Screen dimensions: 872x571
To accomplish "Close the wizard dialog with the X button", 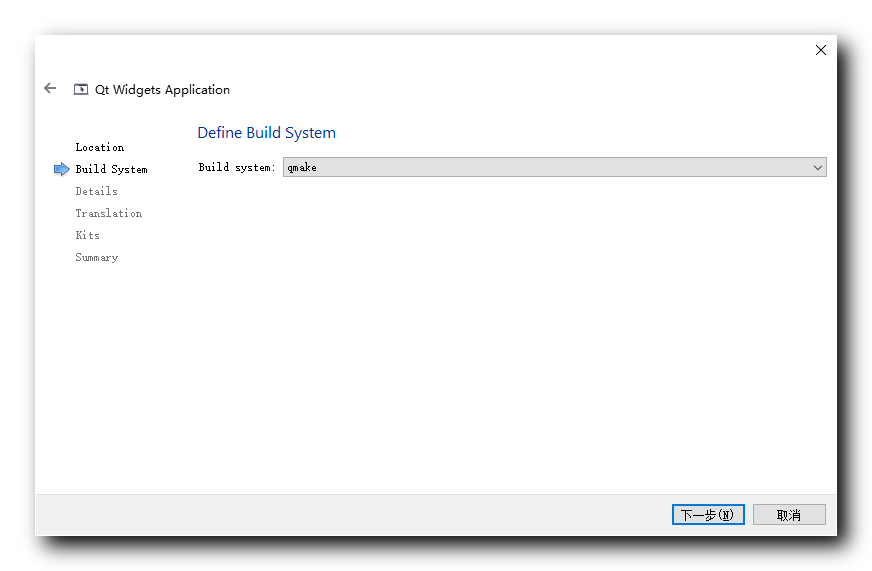I will [x=820, y=50].
